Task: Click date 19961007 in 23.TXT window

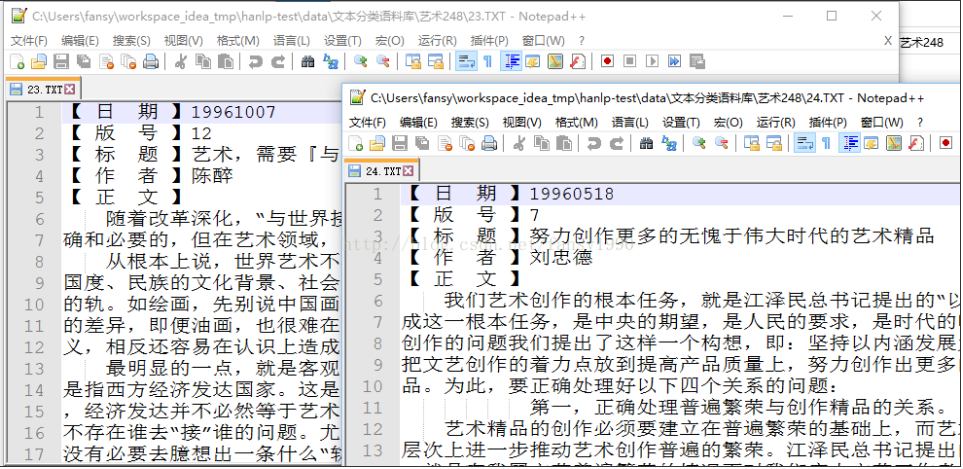Action: click(233, 112)
